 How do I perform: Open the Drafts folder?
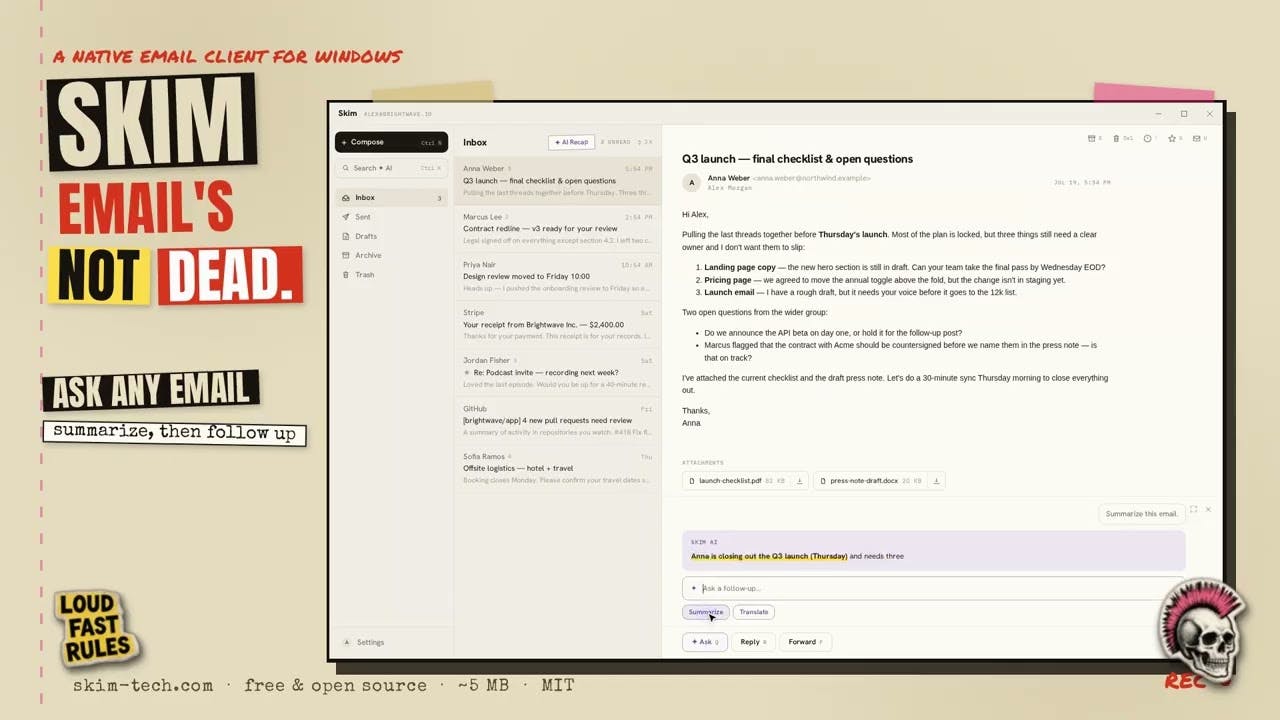point(391,236)
